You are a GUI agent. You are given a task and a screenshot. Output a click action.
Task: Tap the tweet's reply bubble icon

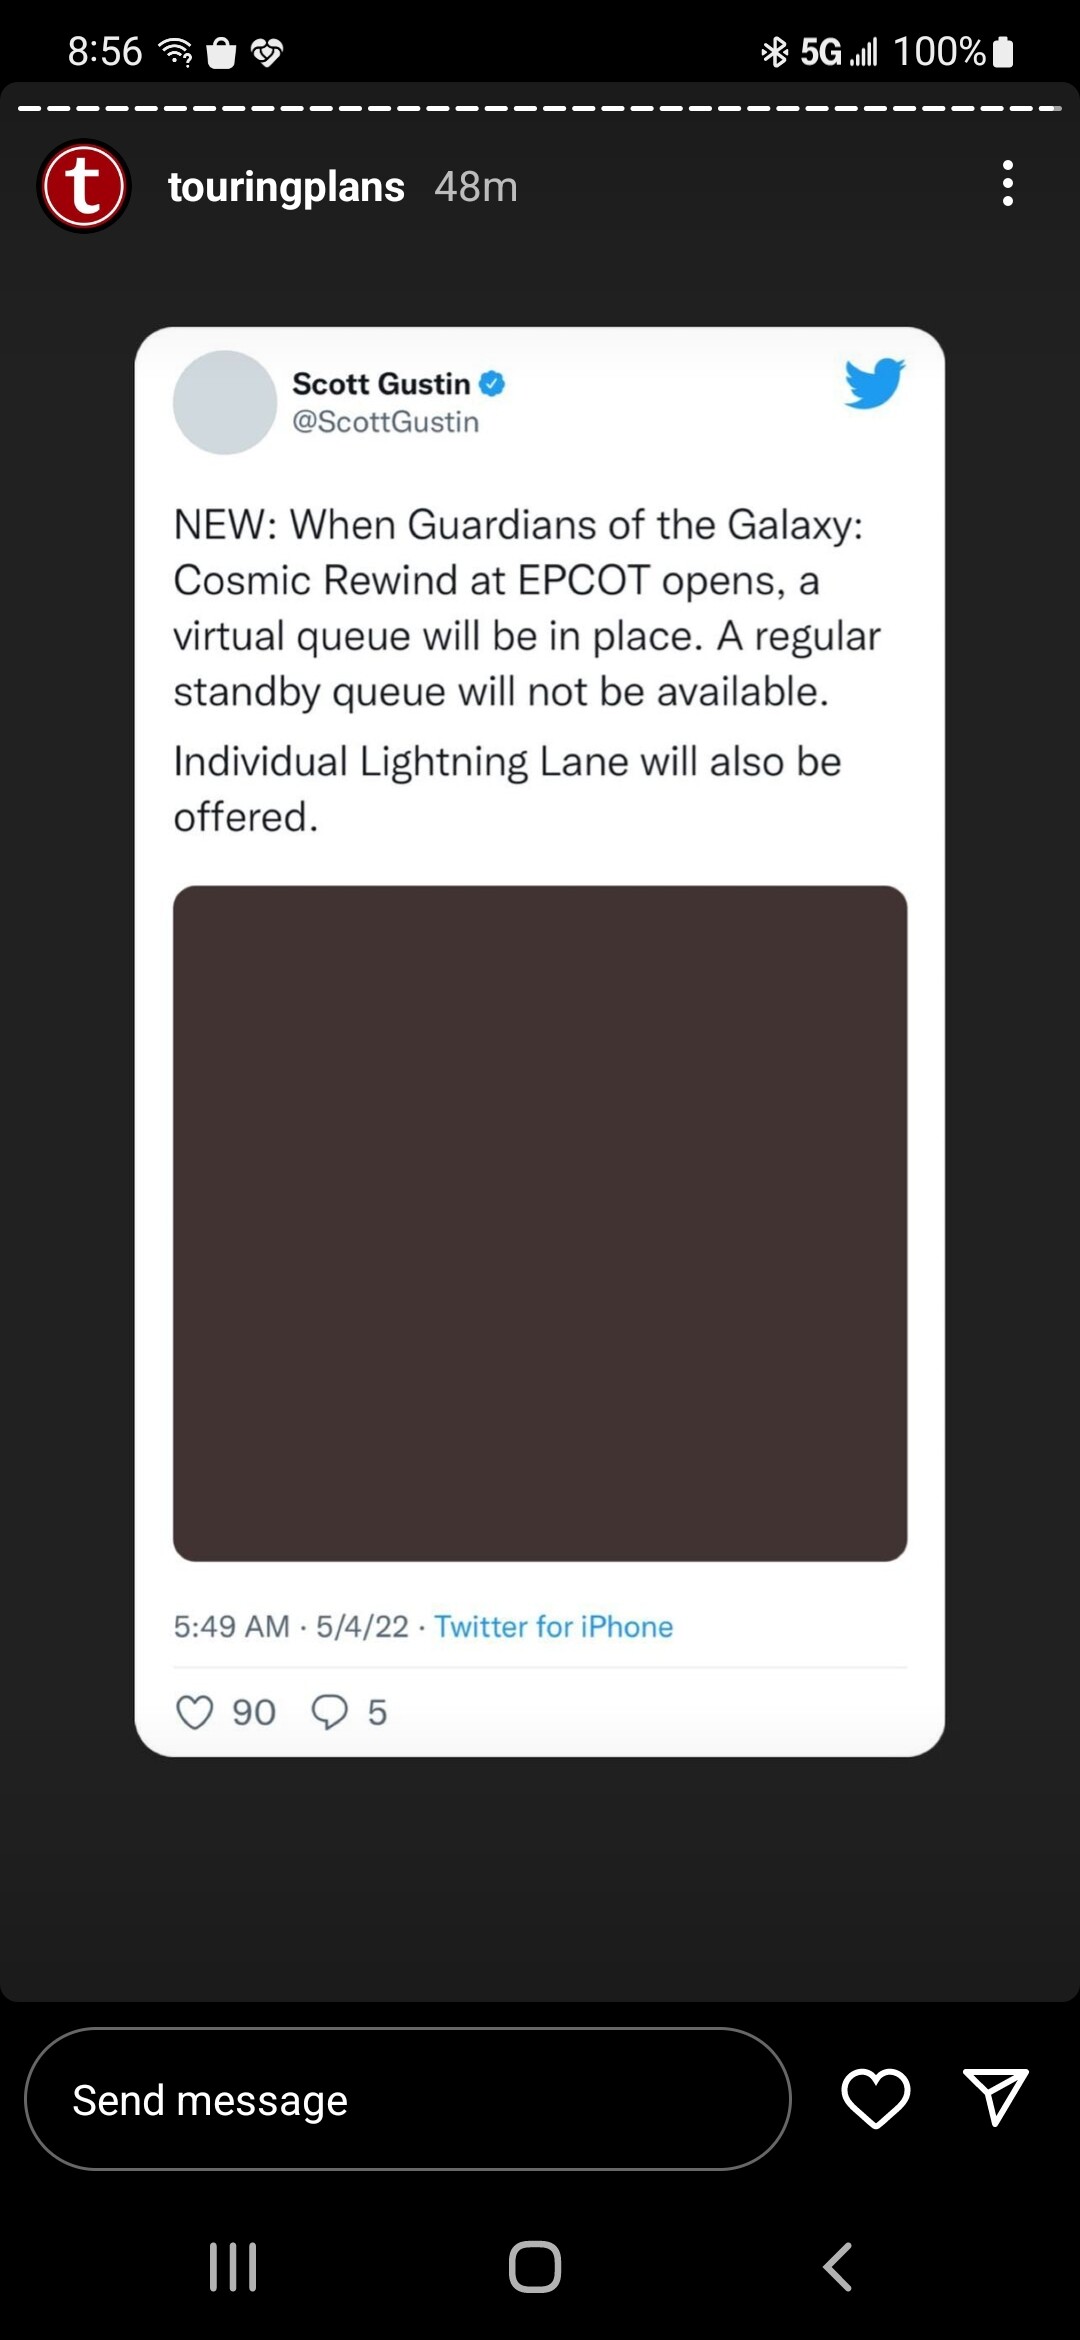[329, 1712]
